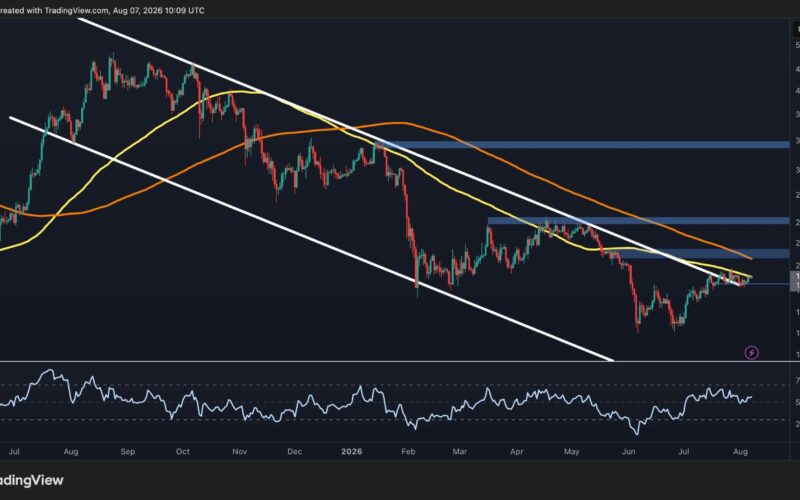Click the 'created with TradingView.com' header text
800x500 pixels.
coord(102,10)
